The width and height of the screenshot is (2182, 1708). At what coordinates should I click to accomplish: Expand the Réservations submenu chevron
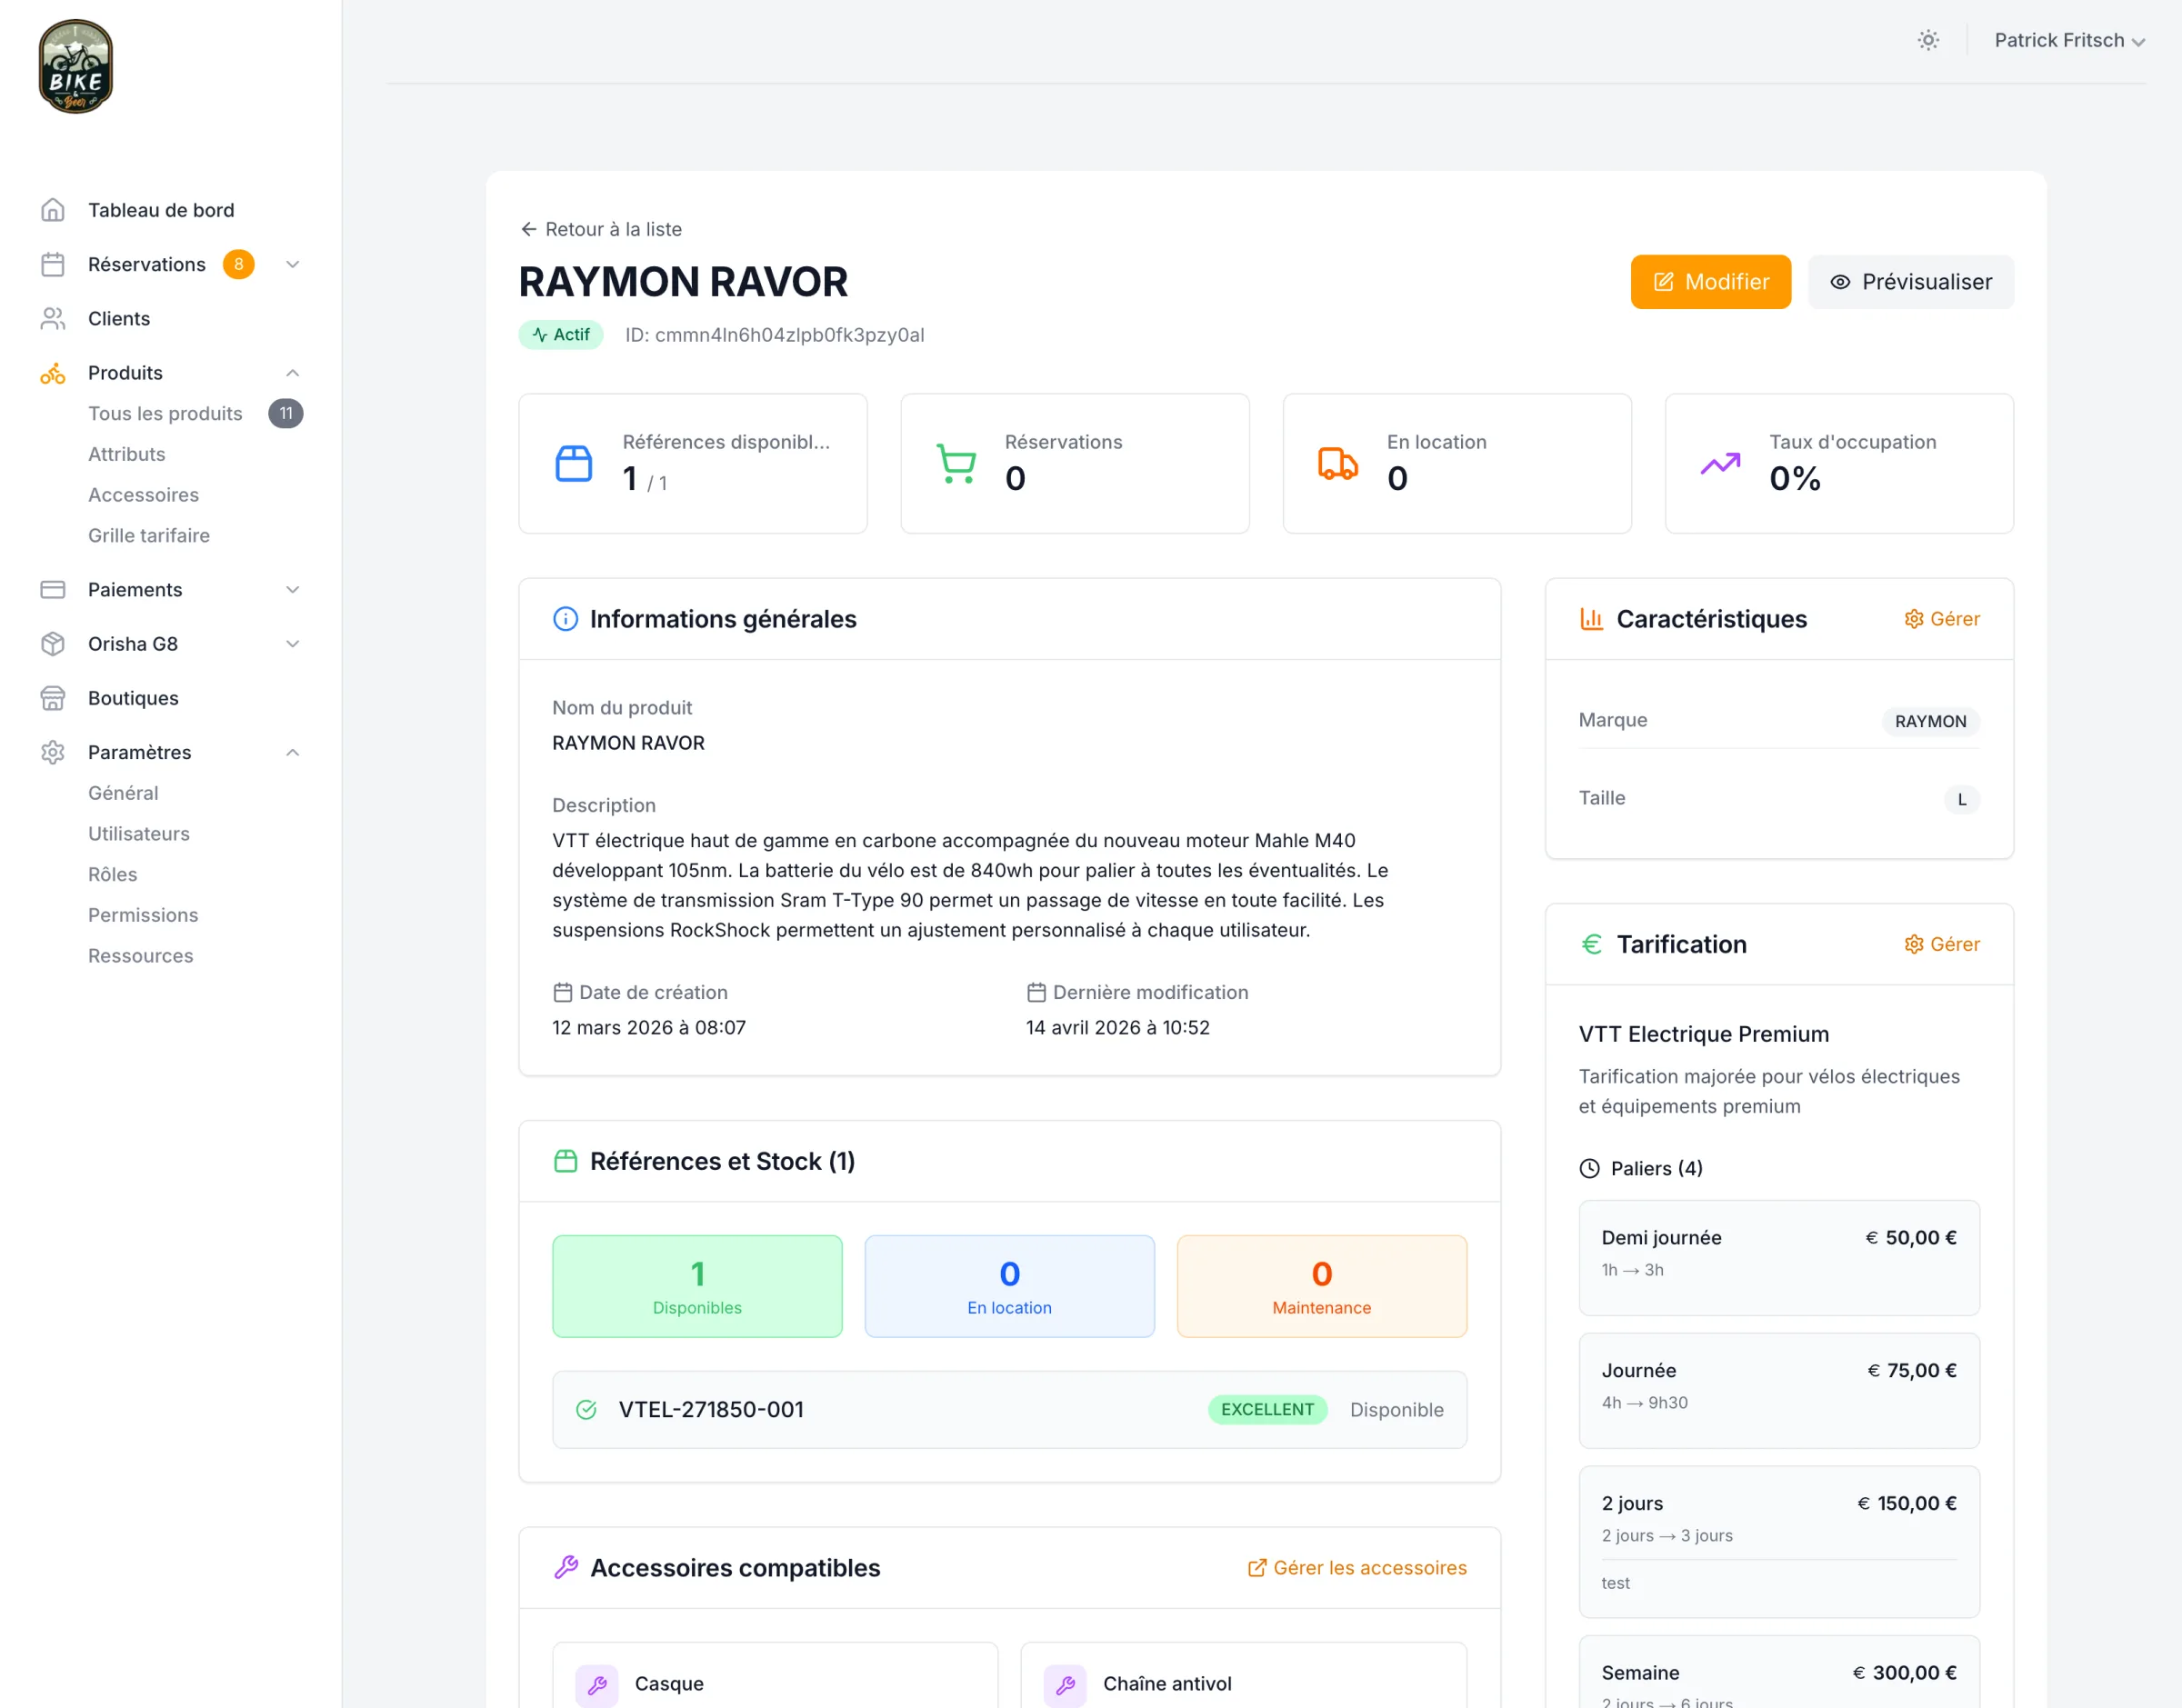(x=293, y=264)
